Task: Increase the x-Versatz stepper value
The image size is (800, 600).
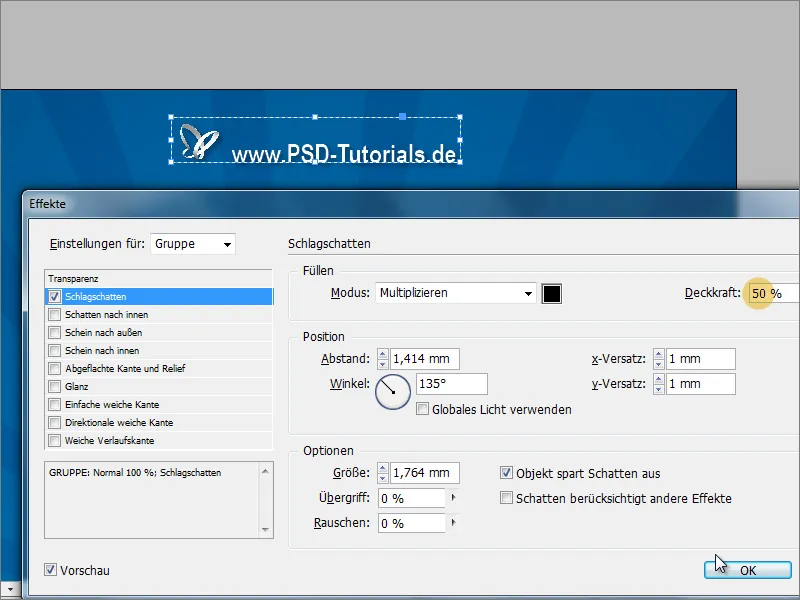Action: (x=657, y=354)
